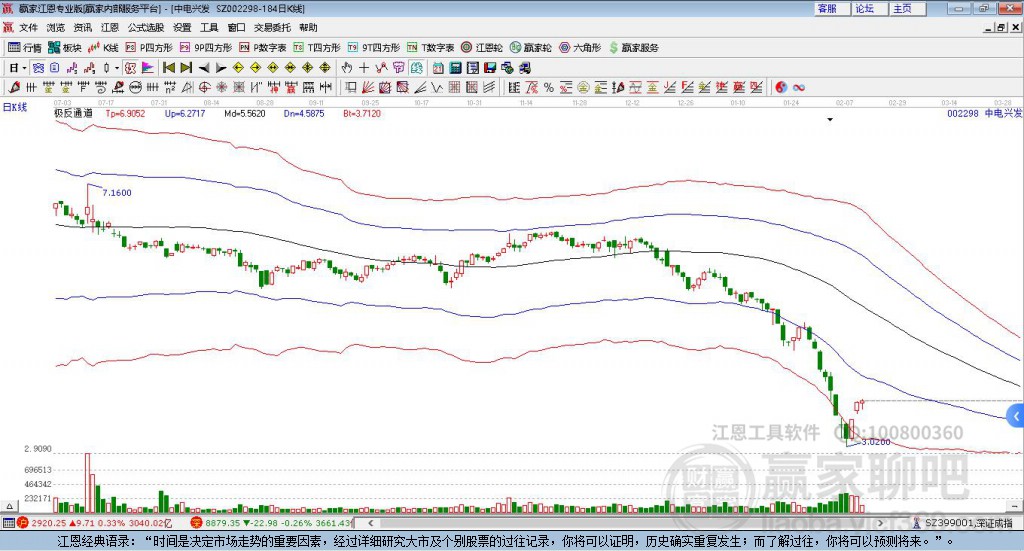
Task: Click the yin-yang symbol icon
Action: [x=781, y=87]
